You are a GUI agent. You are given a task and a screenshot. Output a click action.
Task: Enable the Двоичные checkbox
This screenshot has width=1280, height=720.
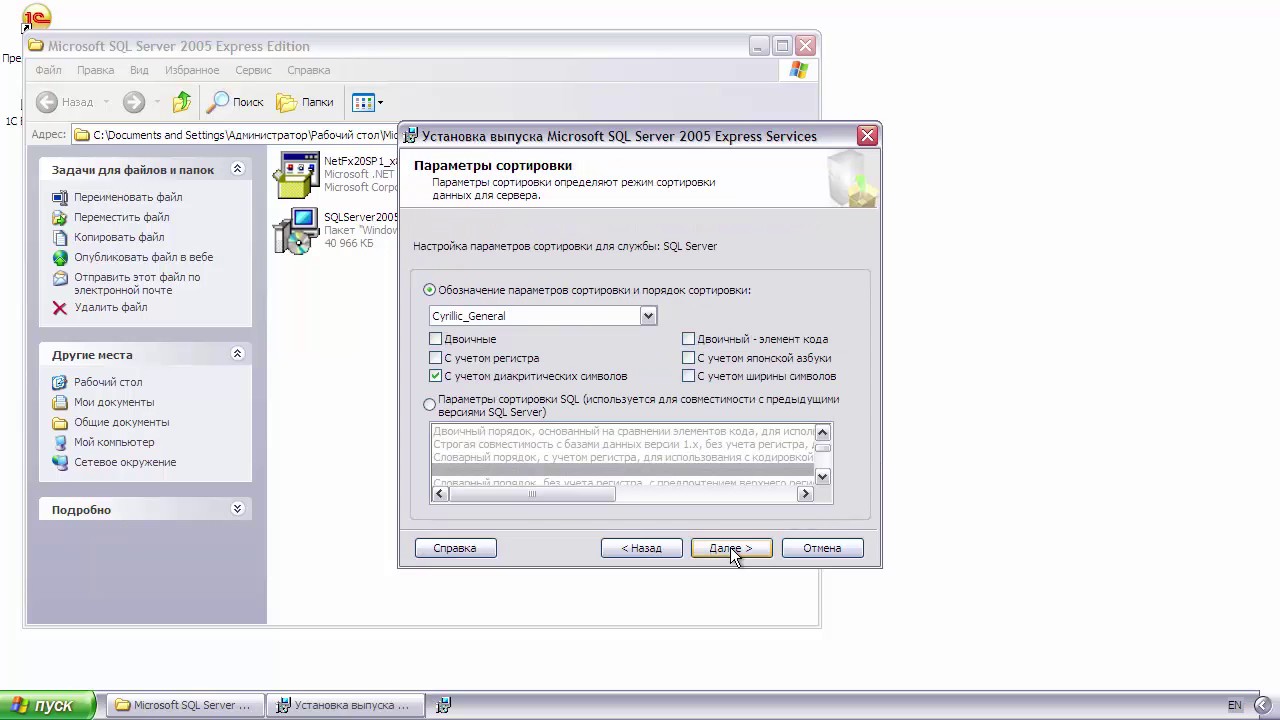[435, 339]
